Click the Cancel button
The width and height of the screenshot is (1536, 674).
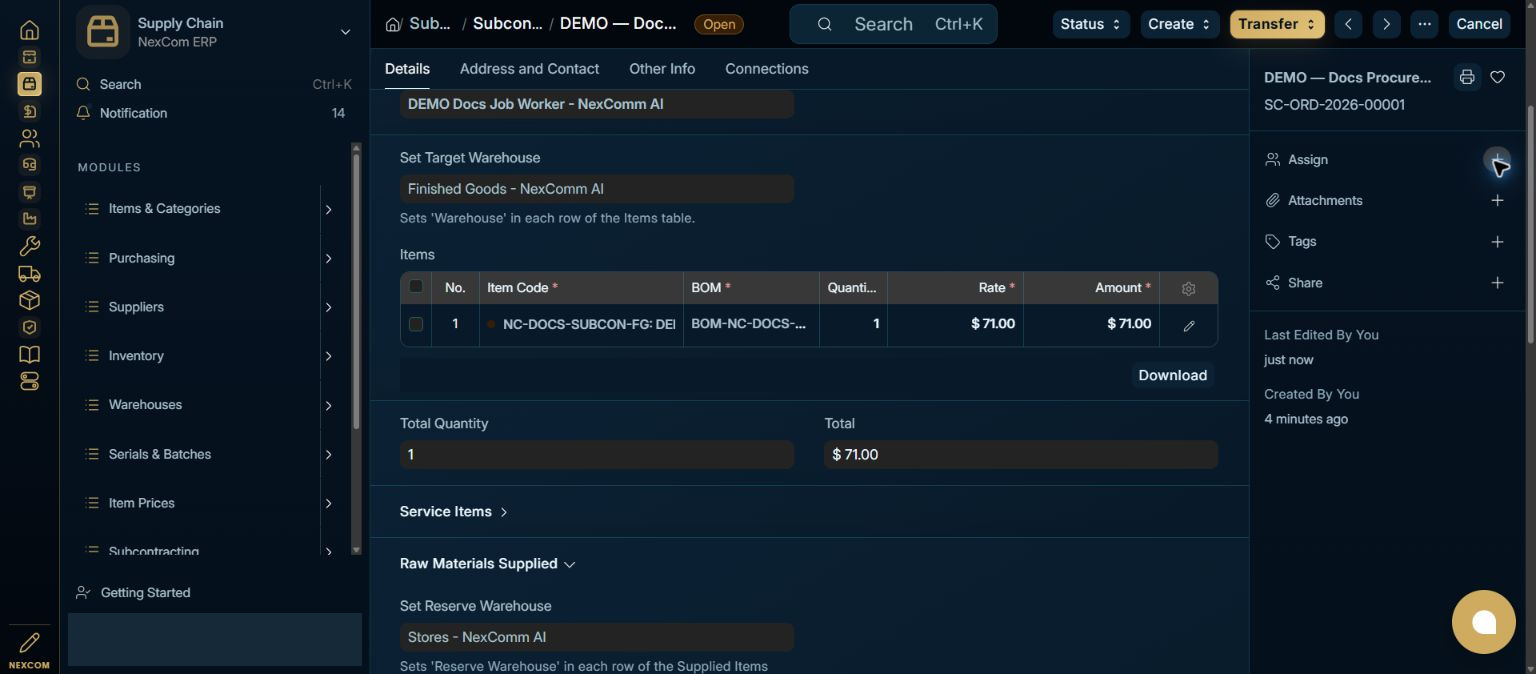pos(1479,24)
